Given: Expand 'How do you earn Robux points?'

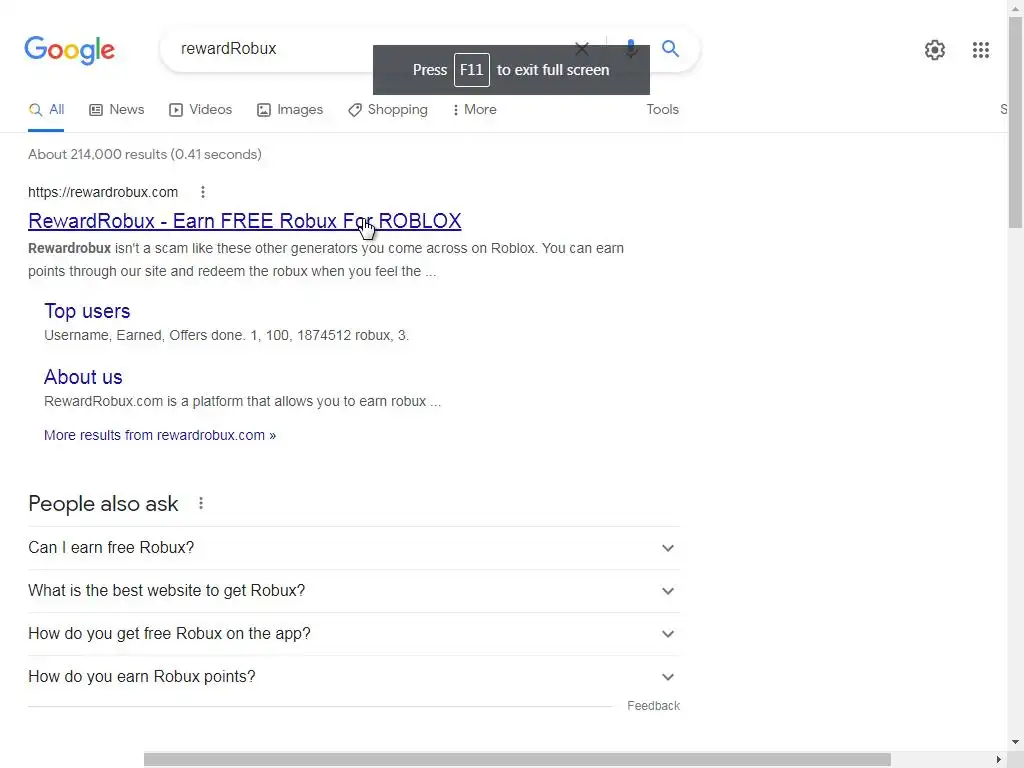Looking at the screenshot, I should pyautogui.click(x=354, y=677).
